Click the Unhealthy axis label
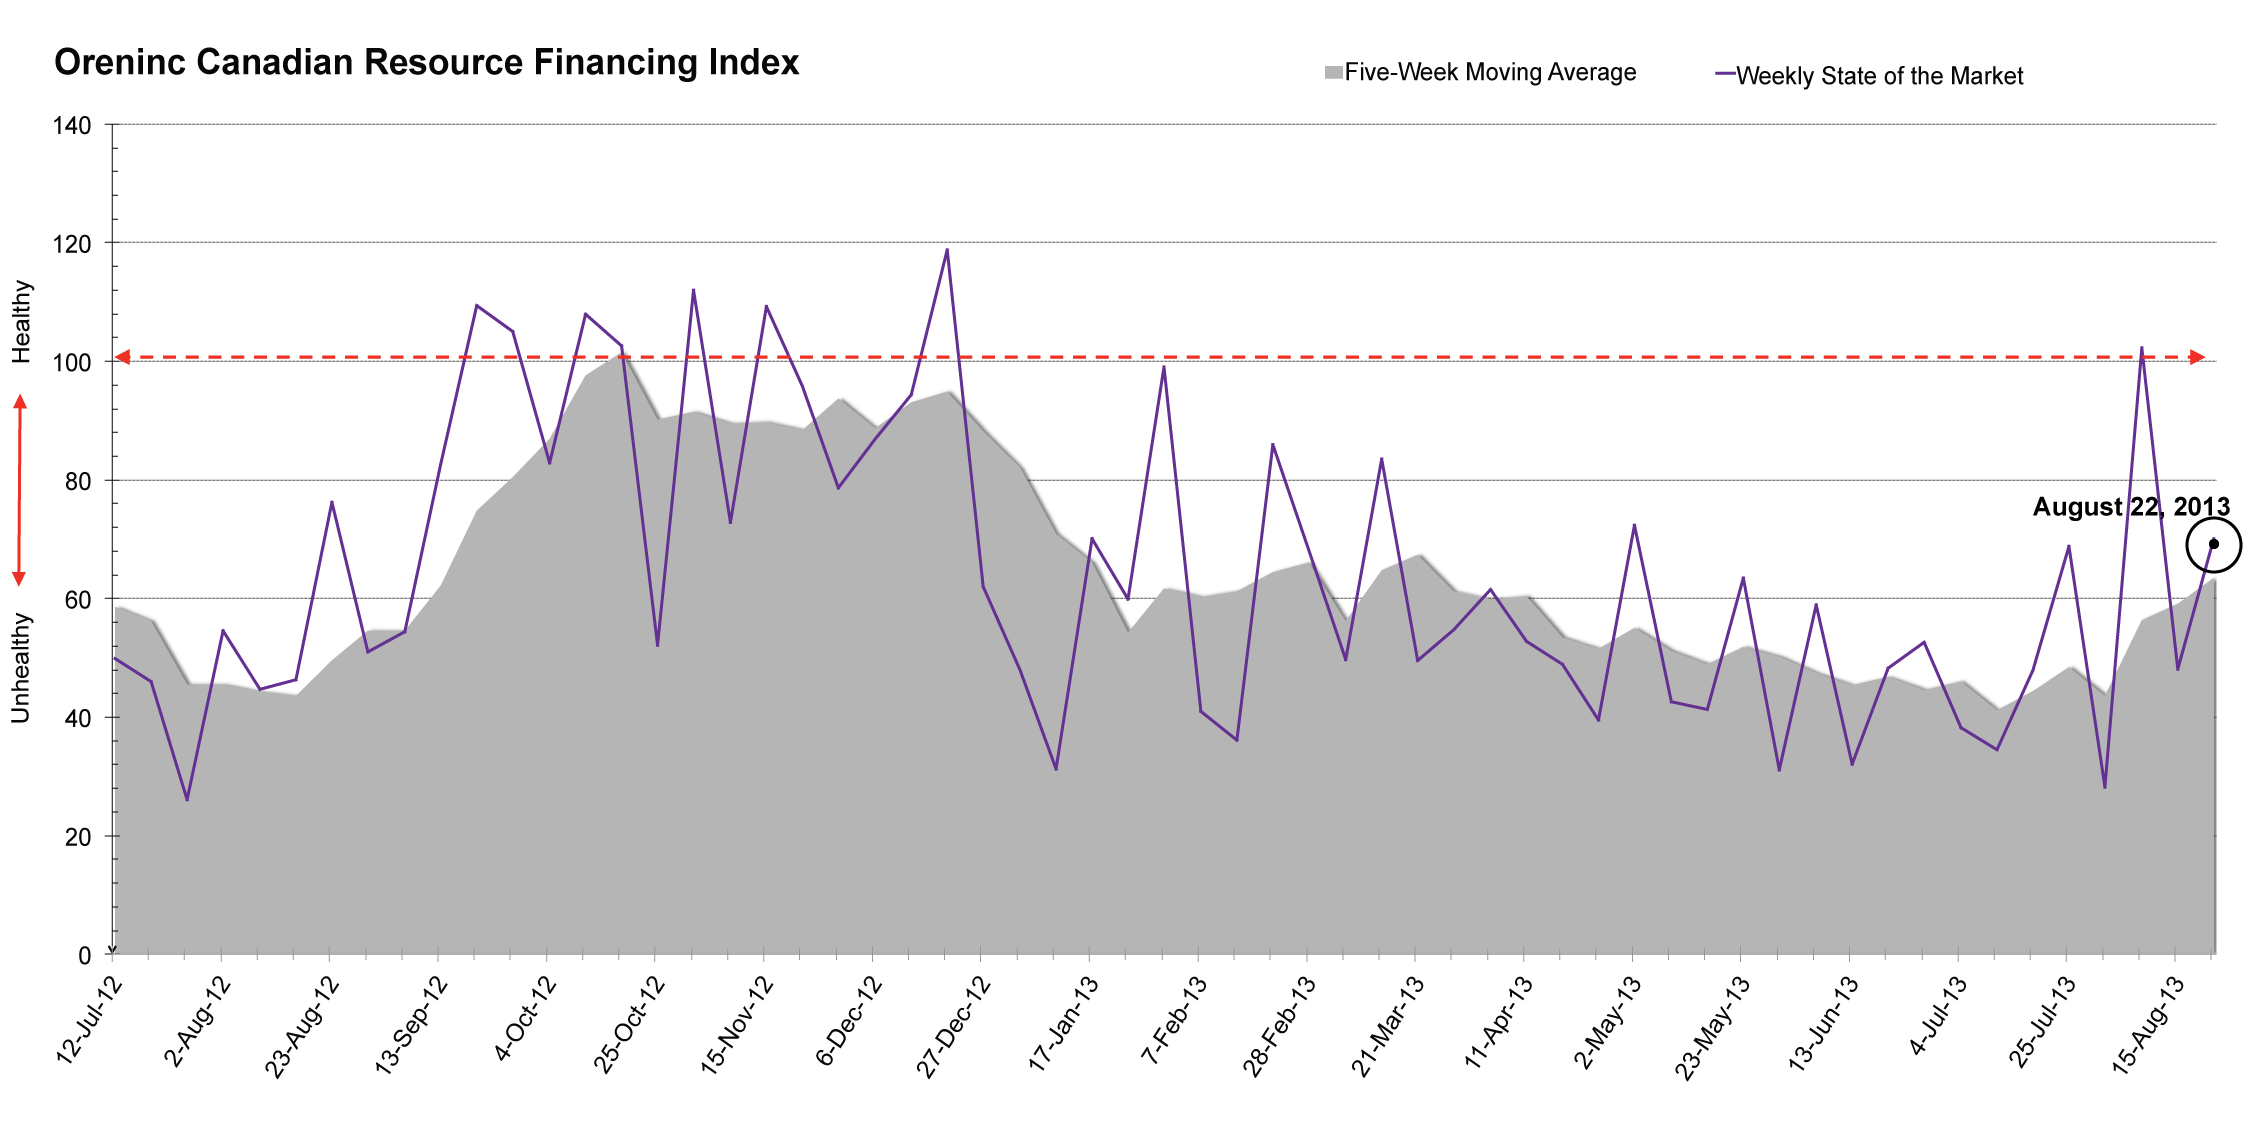The height and width of the screenshot is (1140, 2244). [x=21, y=668]
